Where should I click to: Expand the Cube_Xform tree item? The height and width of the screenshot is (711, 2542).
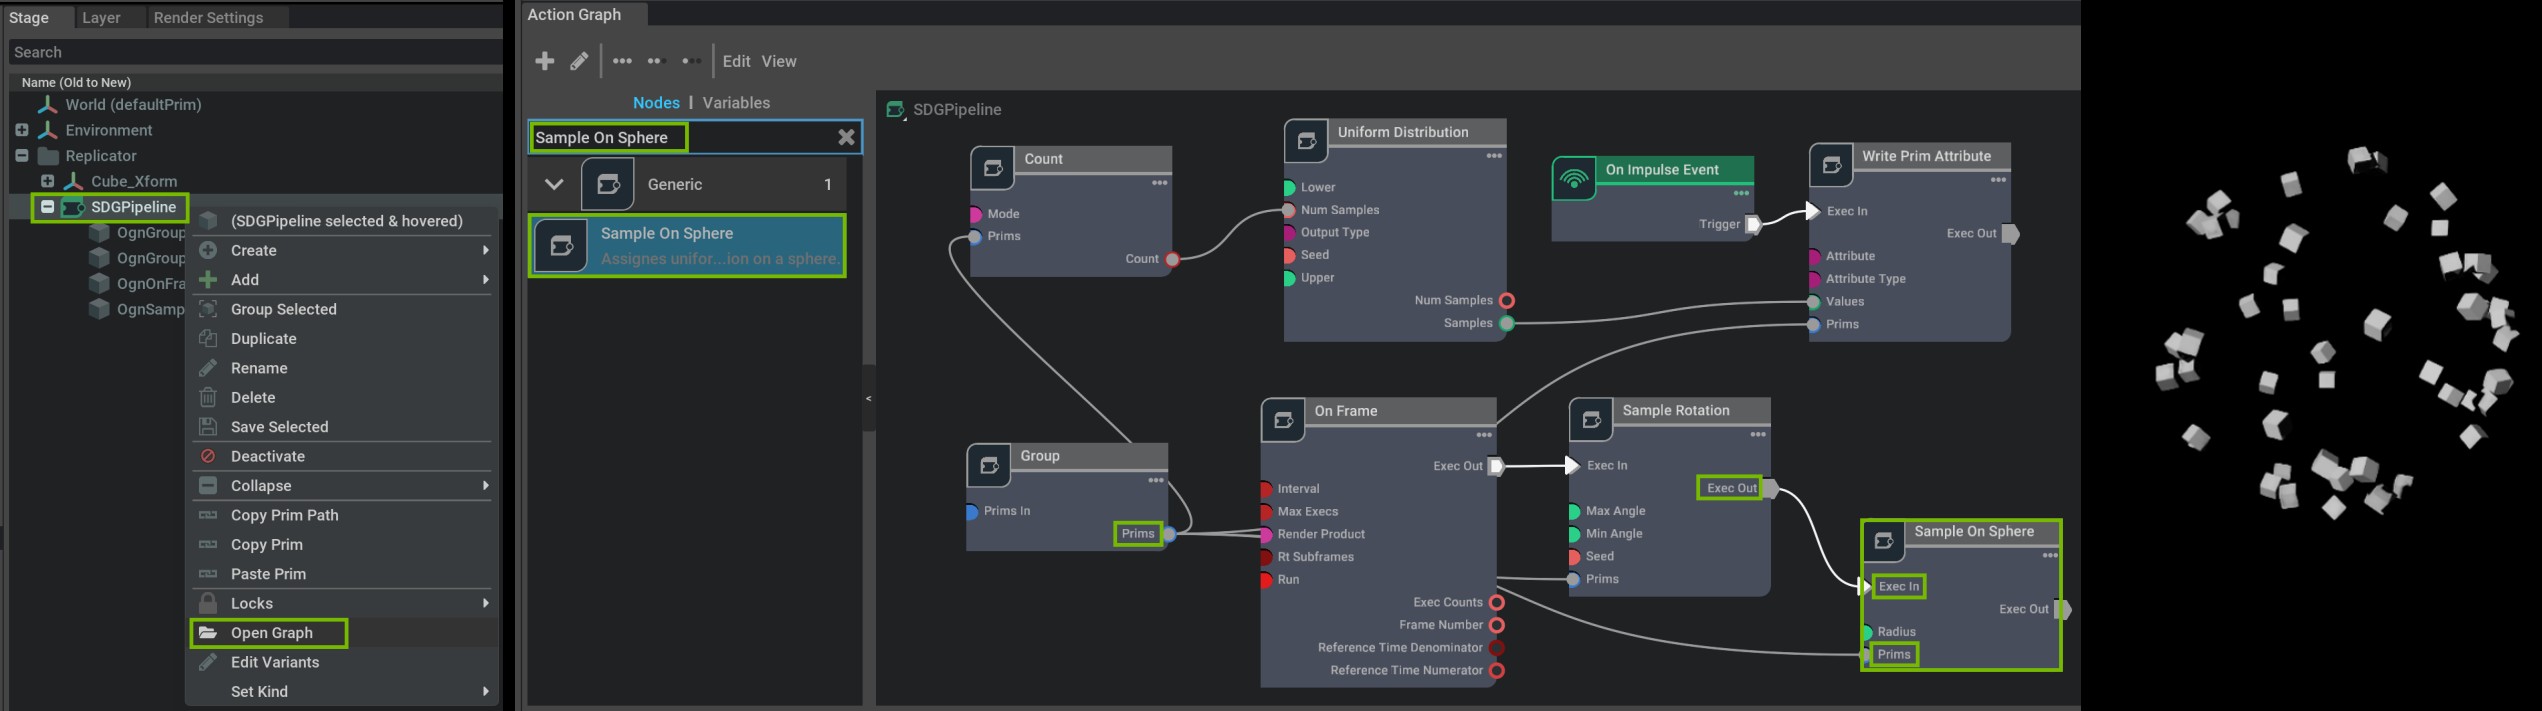[x=47, y=181]
